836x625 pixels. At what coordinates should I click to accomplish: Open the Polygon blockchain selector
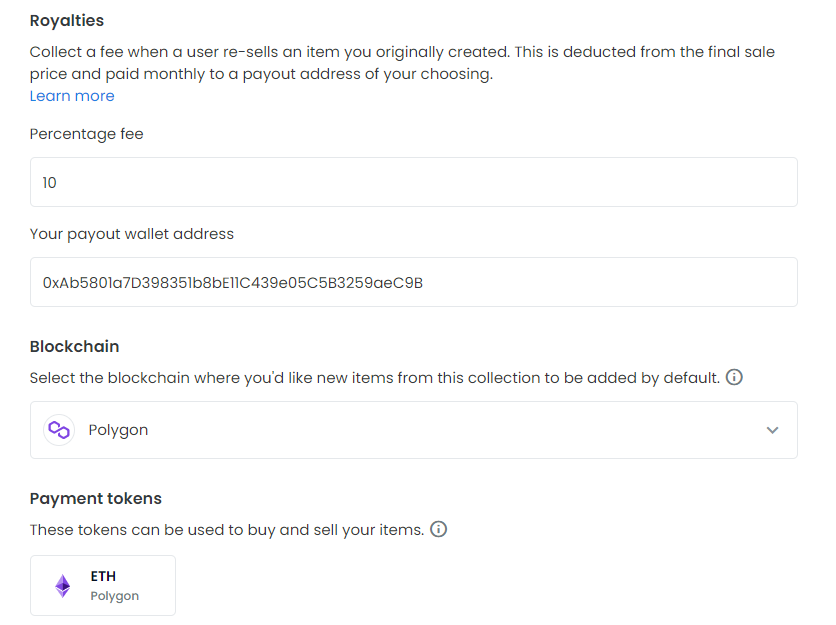tap(413, 430)
